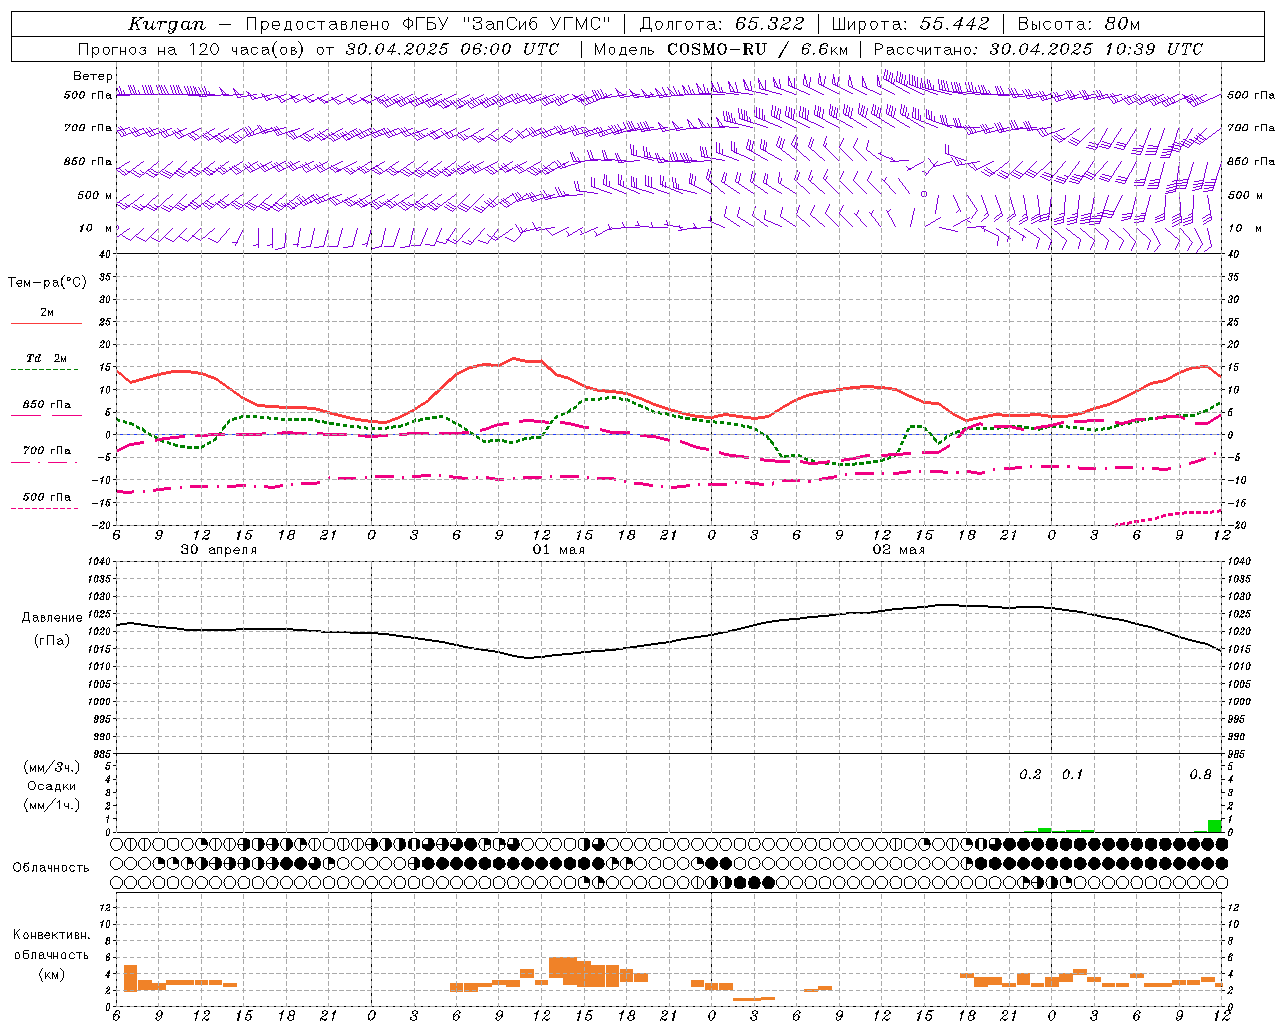Click the '30 апреля' date label

coord(218,550)
